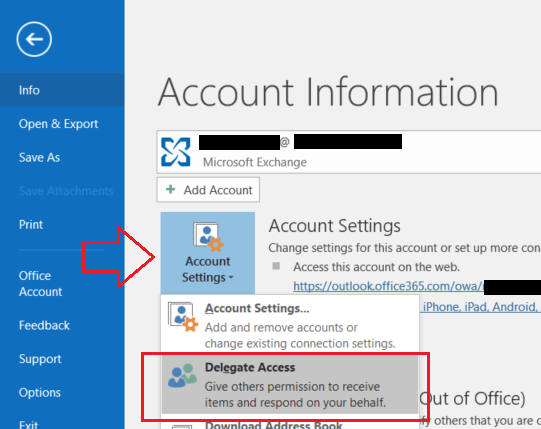This screenshot has width=541, height=429.
Task: Open the account selector showing Microsoft Exchange
Action: pyautogui.click(x=348, y=152)
